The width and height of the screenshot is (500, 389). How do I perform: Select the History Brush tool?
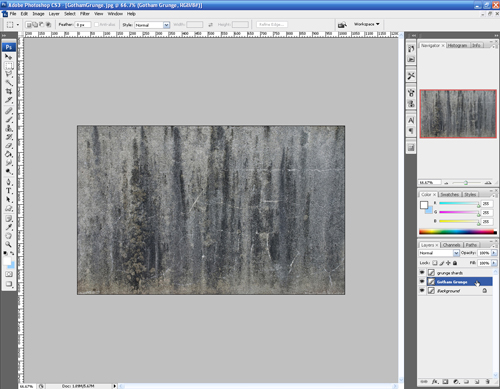[9, 137]
